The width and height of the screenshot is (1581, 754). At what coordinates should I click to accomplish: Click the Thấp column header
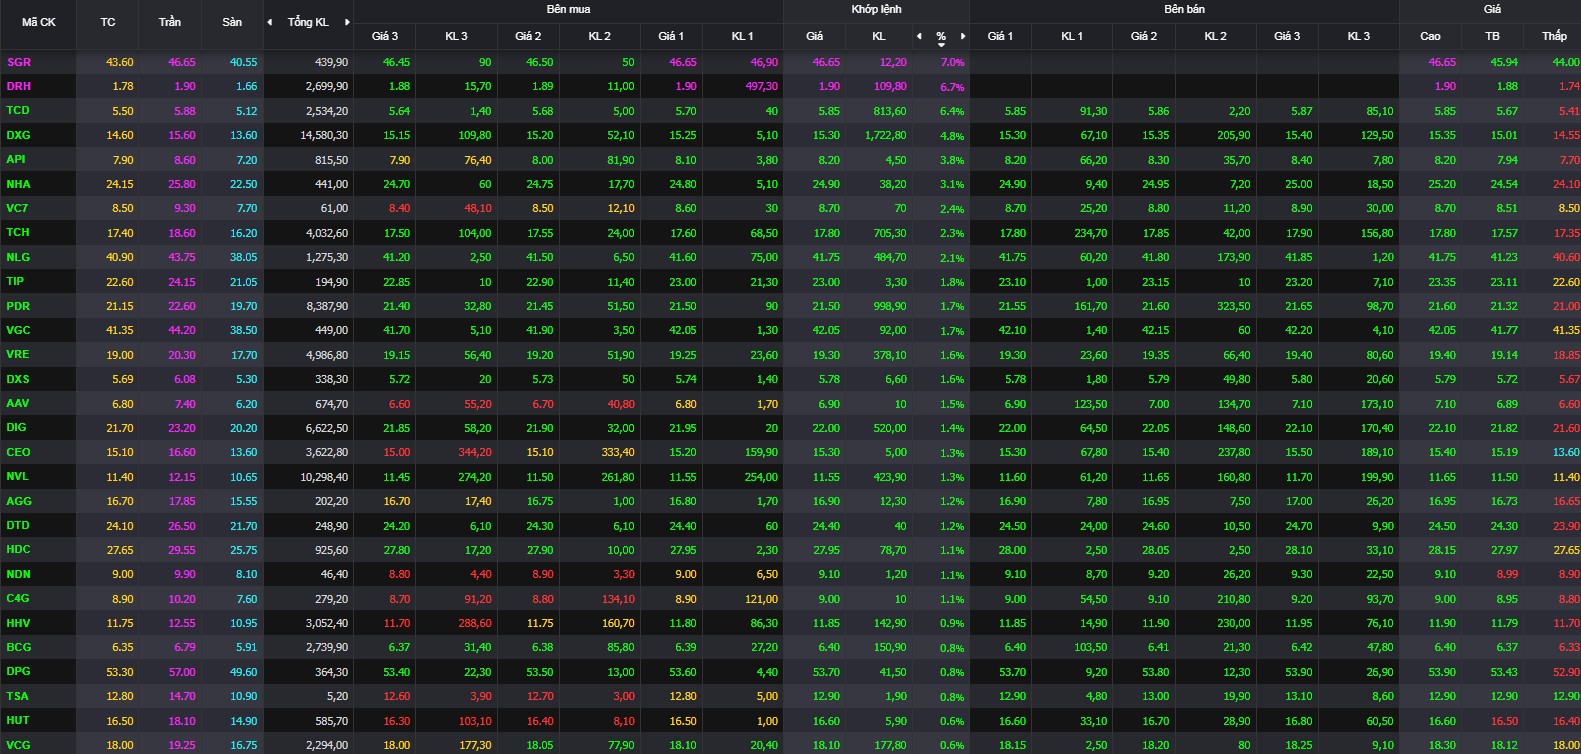coord(1554,36)
